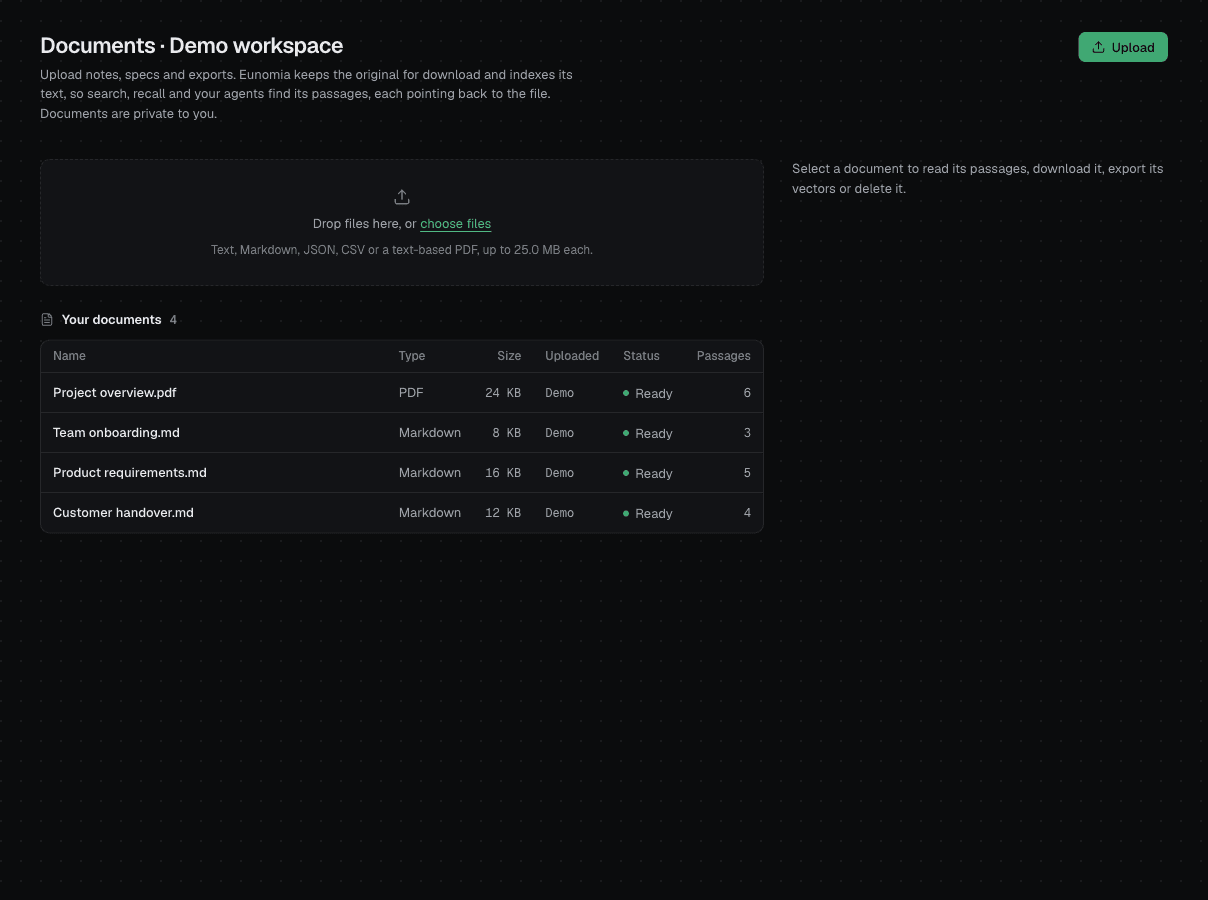Click the file dropzone area
The width and height of the screenshot is (1208, 900).
(402, 222)
